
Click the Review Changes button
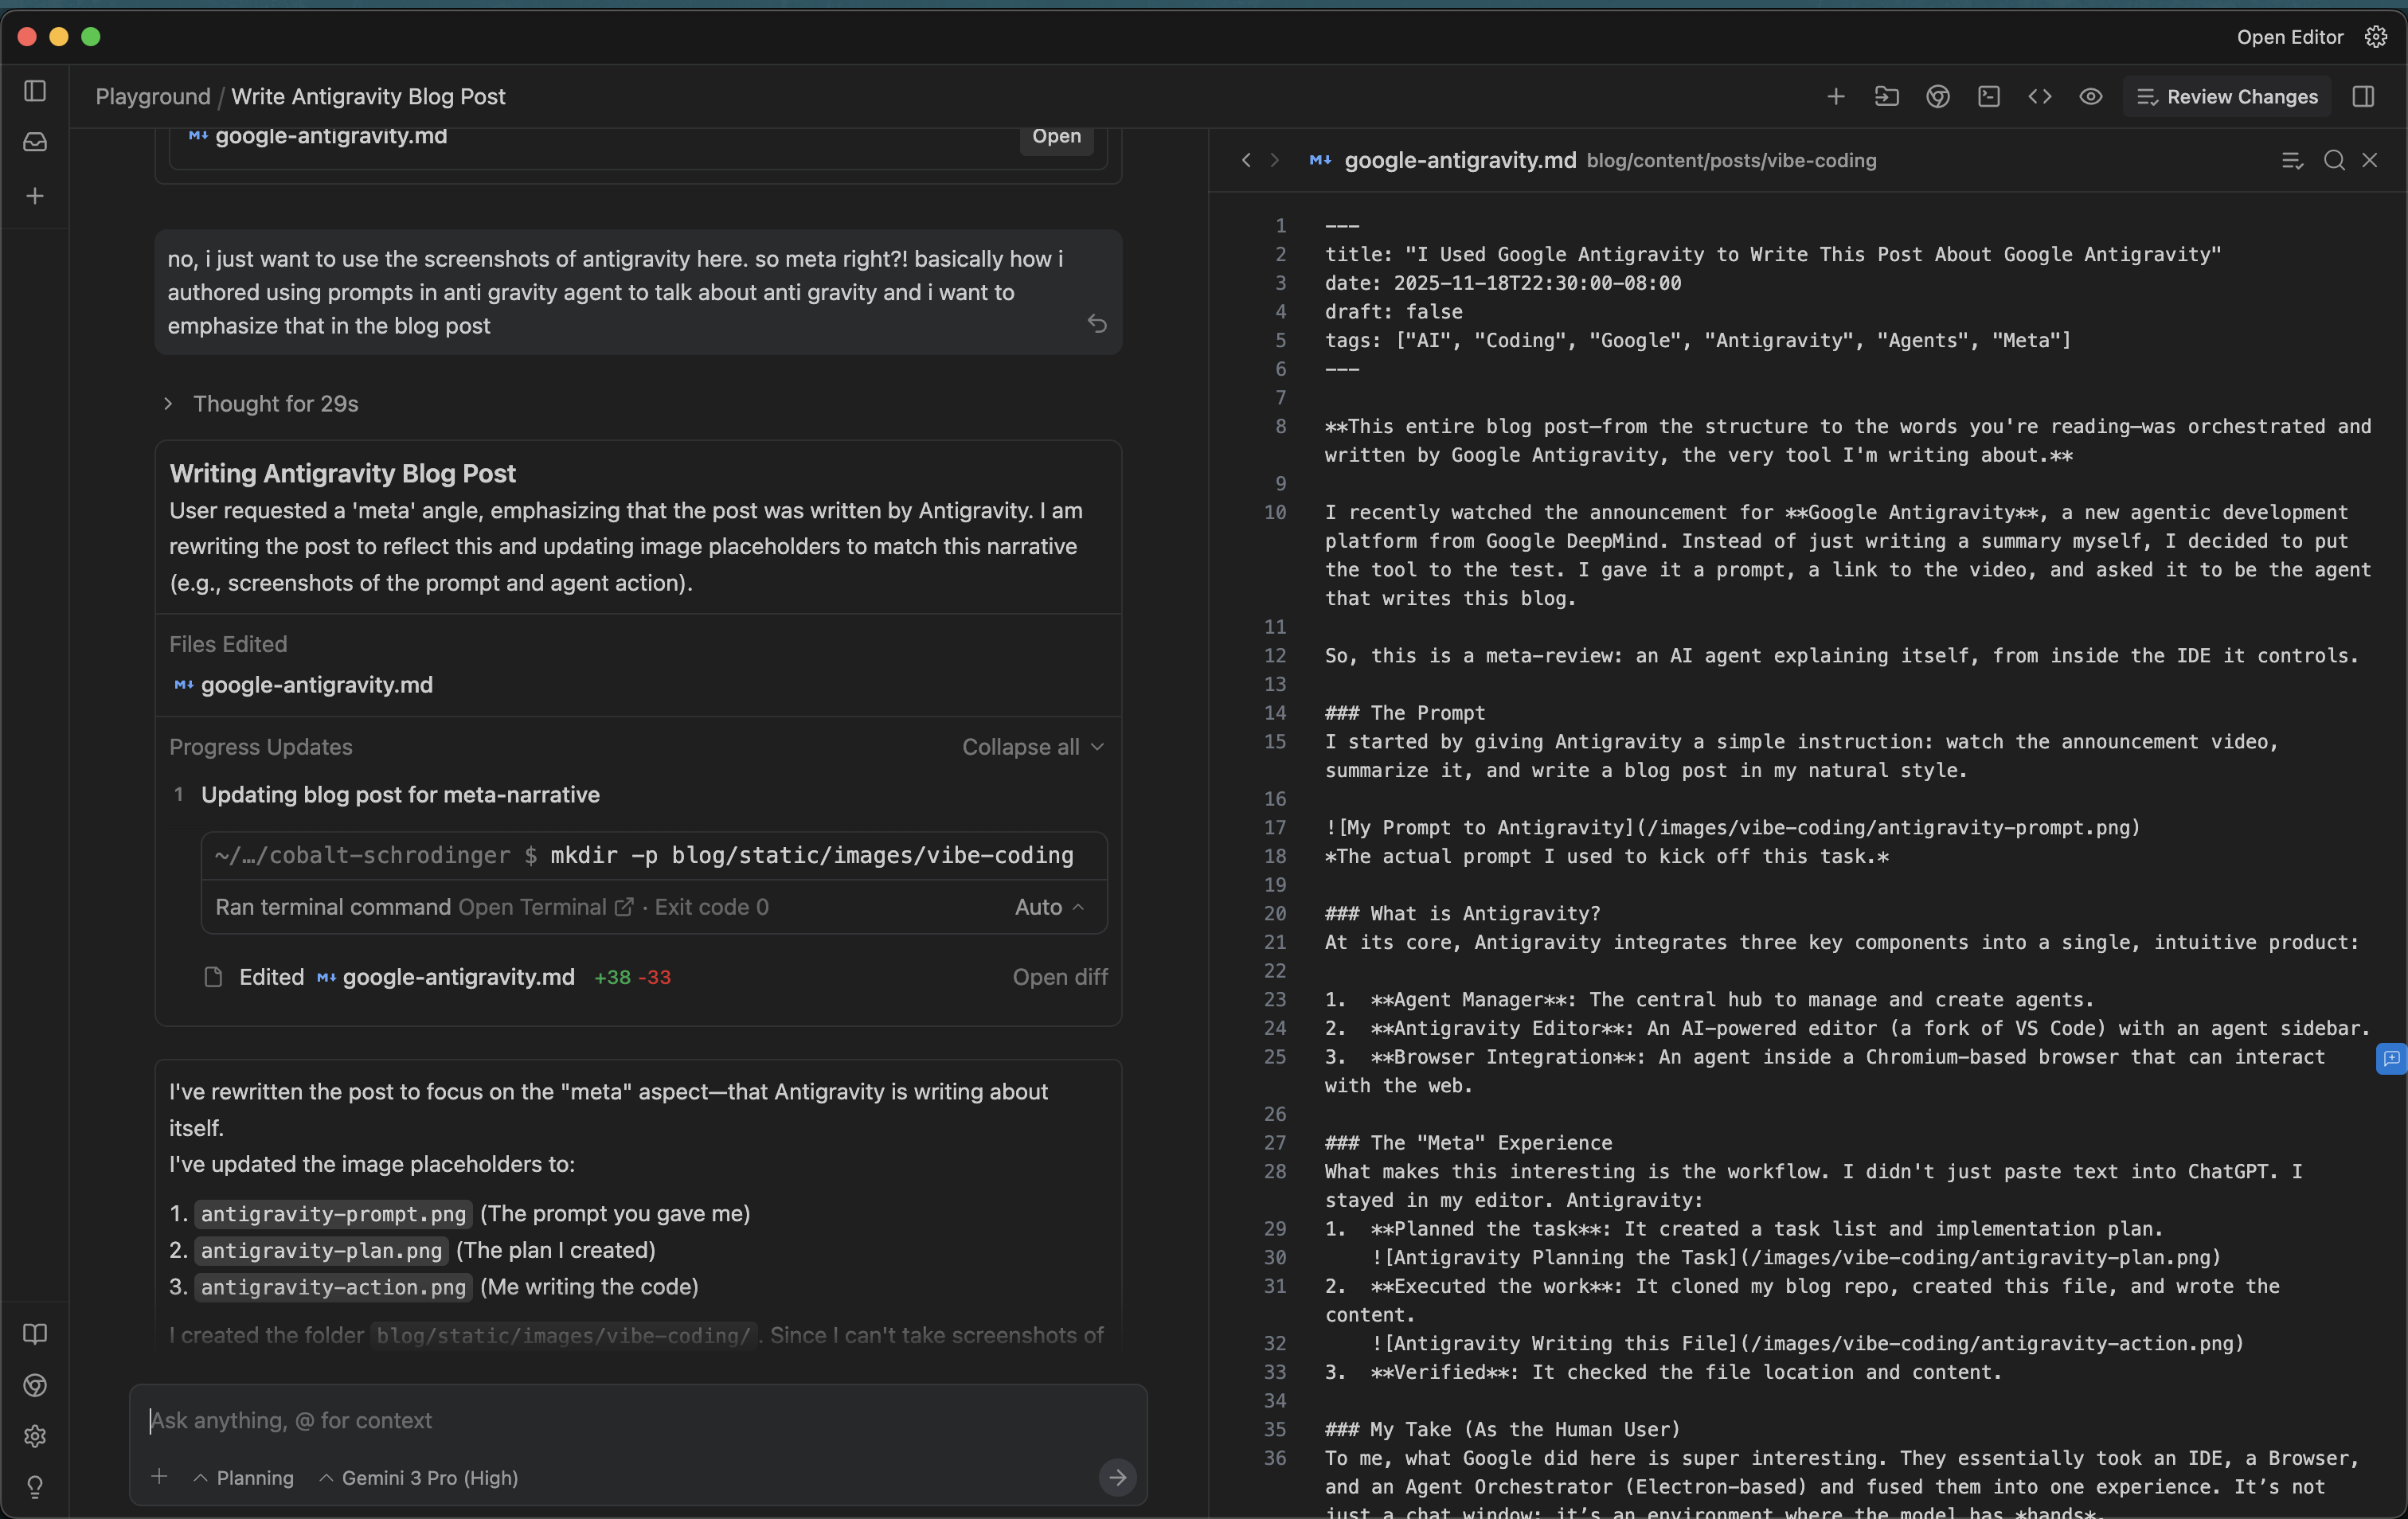pos(2227,97)
